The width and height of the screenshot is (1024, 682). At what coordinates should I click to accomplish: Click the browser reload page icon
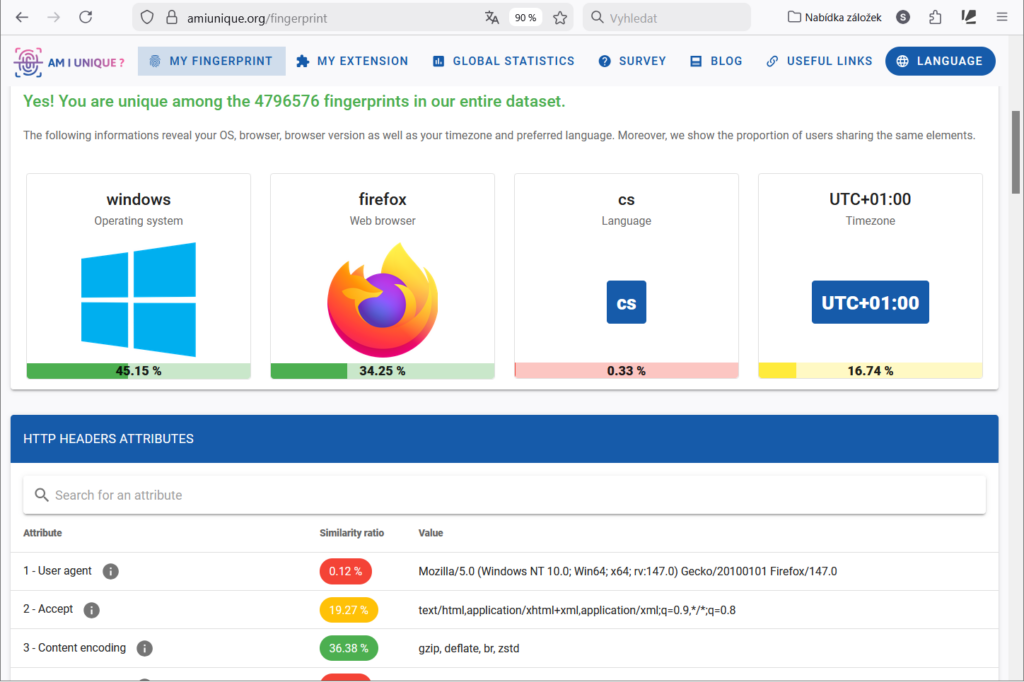pos(86,17)
